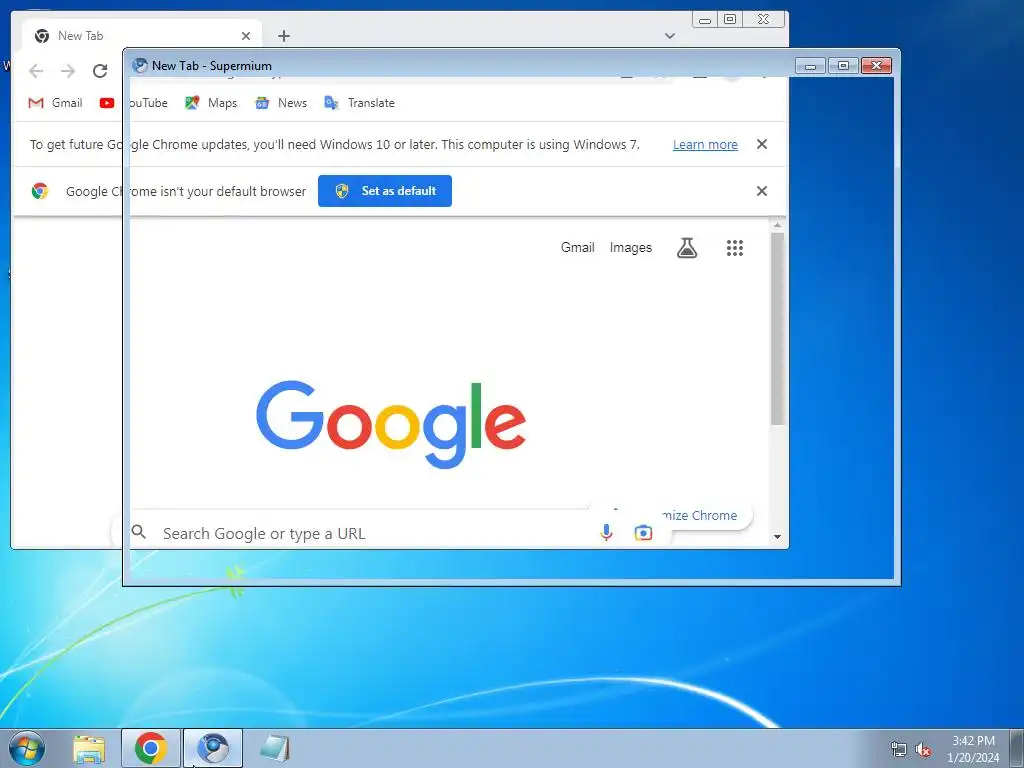Image resolution: width=1024 pixels, height=768 pixels.
Task: Search by image with camera icon
Action: [643, 533]
